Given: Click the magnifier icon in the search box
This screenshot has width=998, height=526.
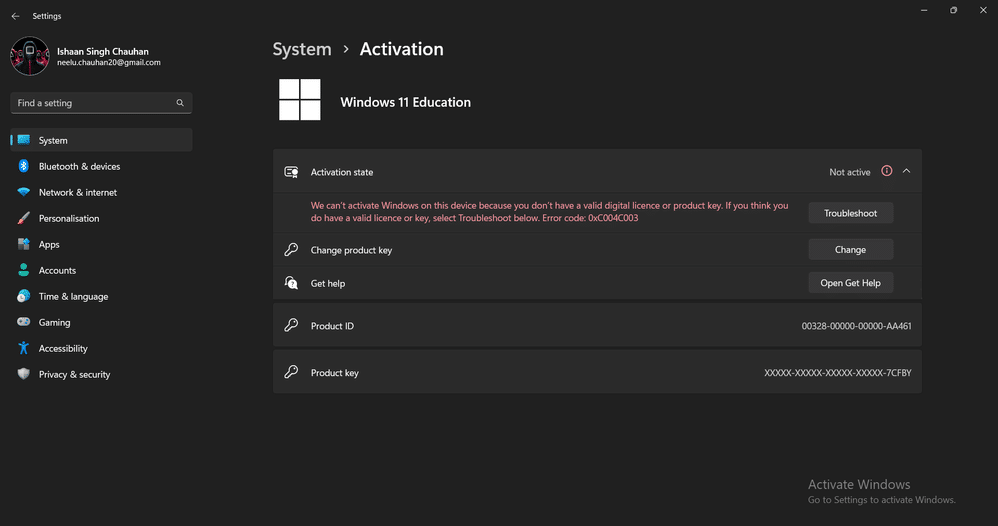Looking at the screenshot, I should coord(180,103).
